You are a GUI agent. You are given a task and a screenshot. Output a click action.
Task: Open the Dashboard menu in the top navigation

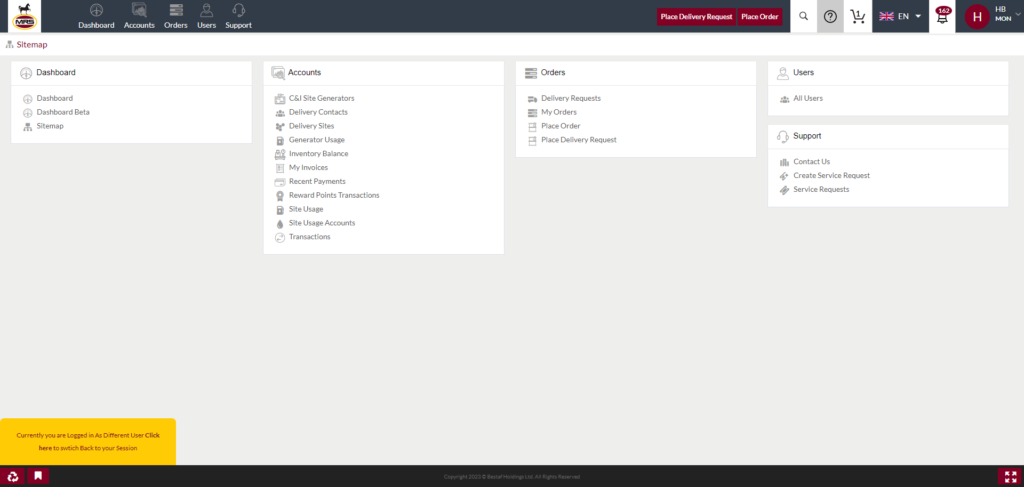[96, 16]
